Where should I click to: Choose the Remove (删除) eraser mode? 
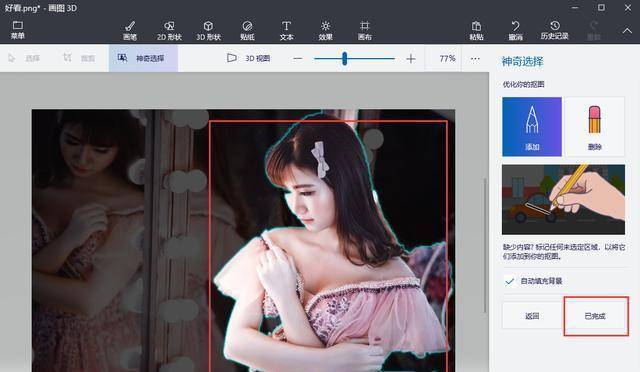[x=595, y=127]
